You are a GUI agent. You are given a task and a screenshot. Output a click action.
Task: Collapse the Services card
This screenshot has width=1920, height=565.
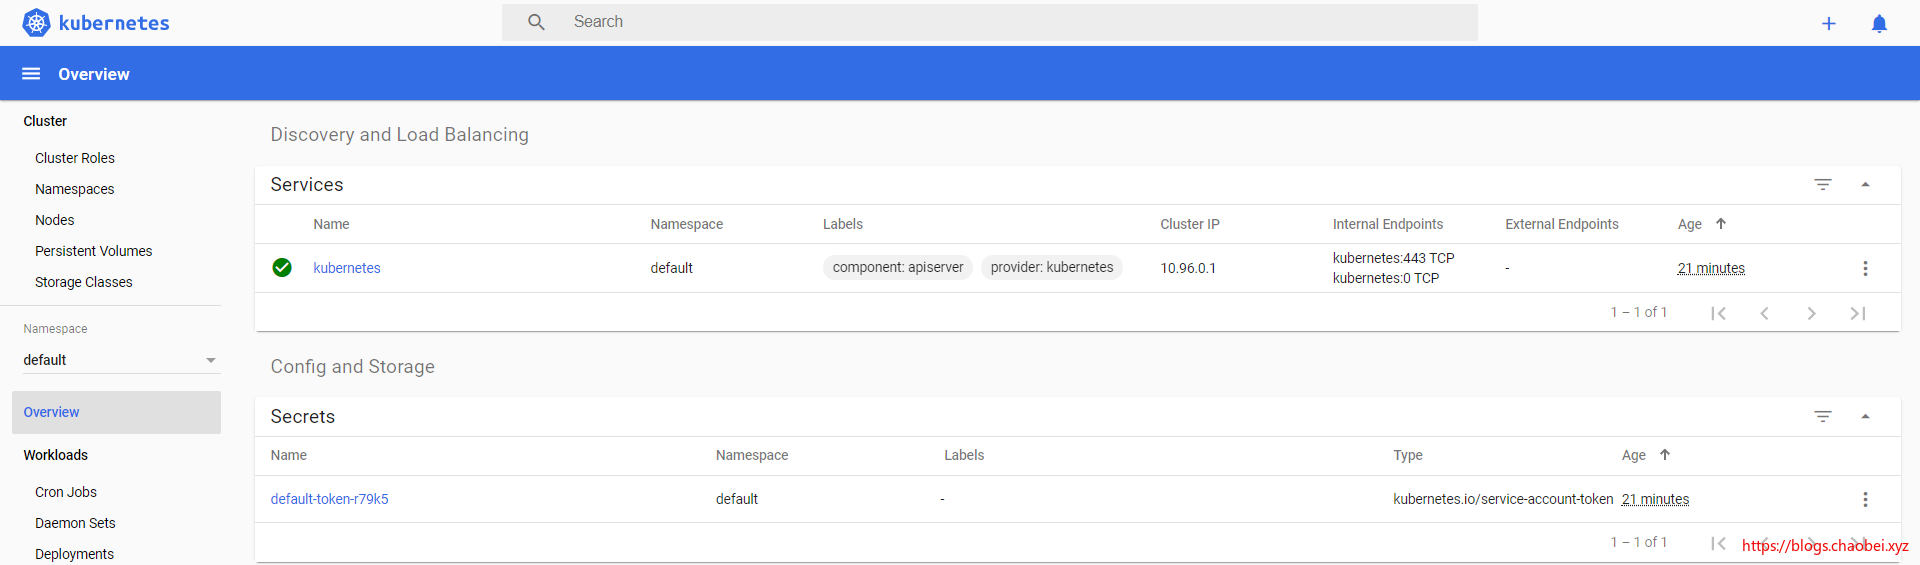1865,185
